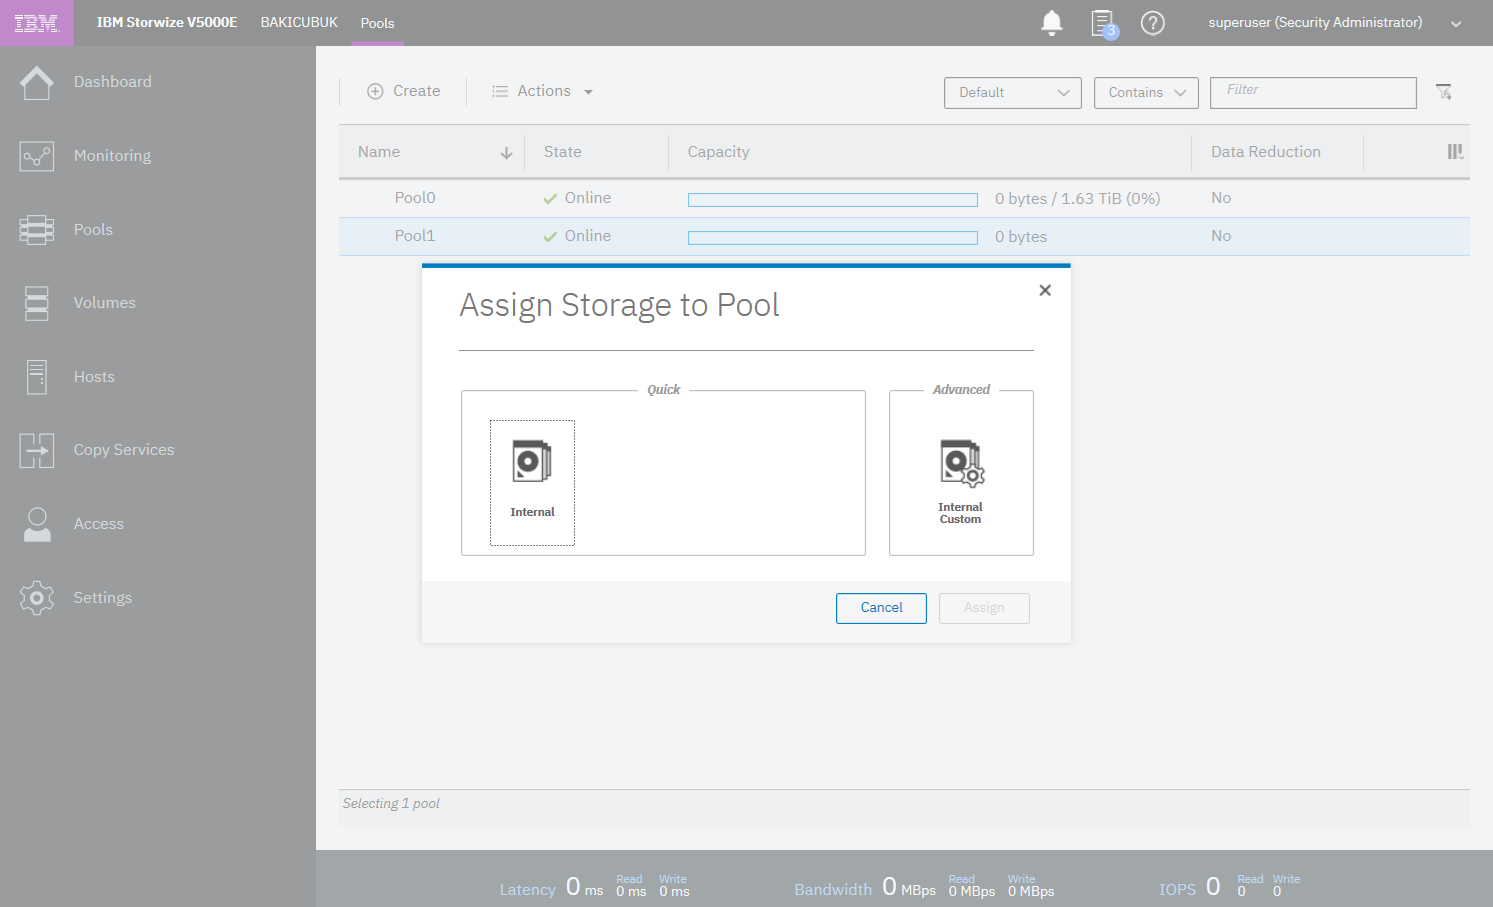Click the Access menu label

click(x=99, y=524)
